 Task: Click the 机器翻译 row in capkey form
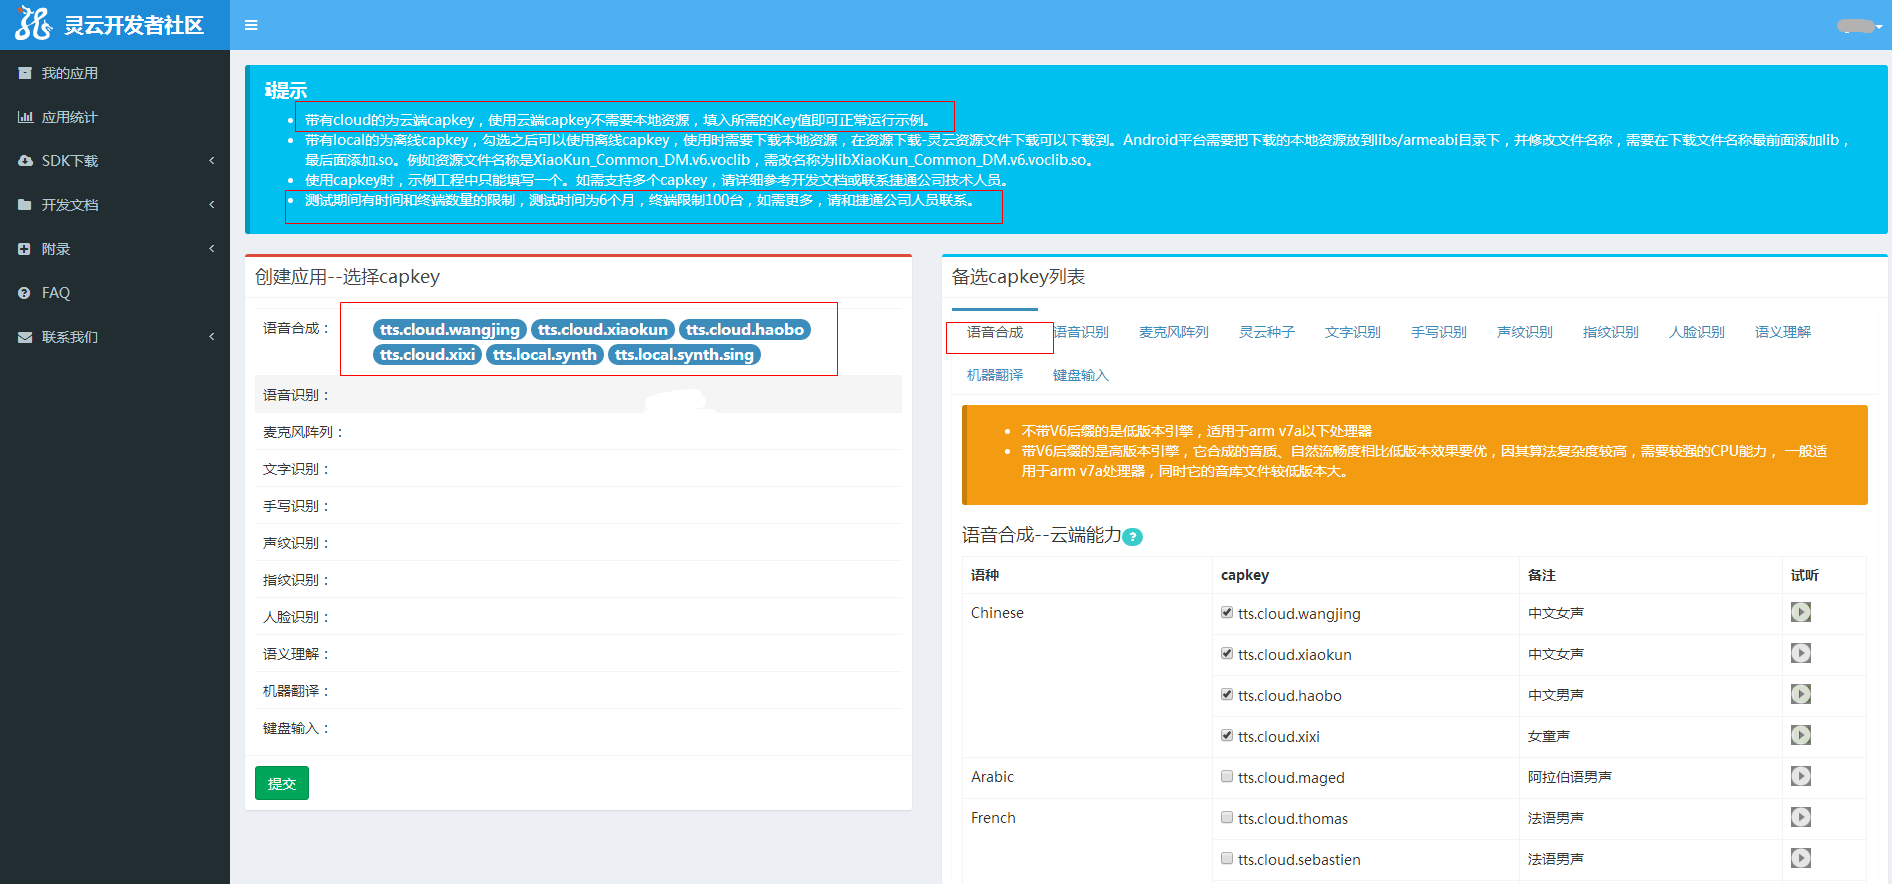[x=578, y=690]
